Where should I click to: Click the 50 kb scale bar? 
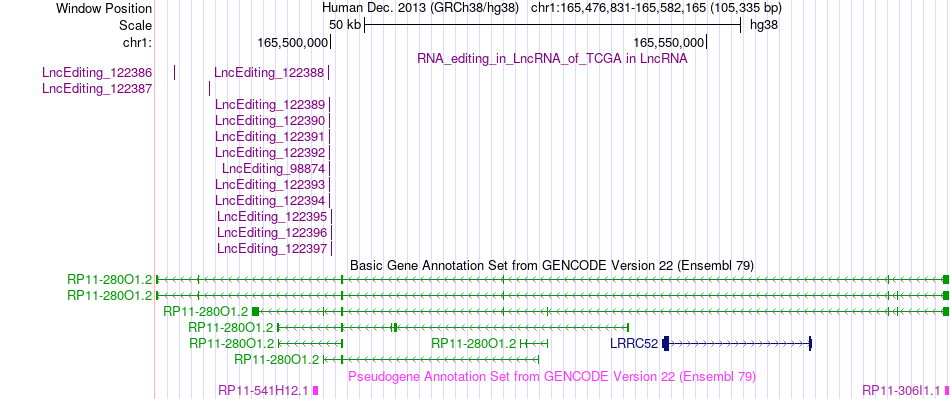553,25
